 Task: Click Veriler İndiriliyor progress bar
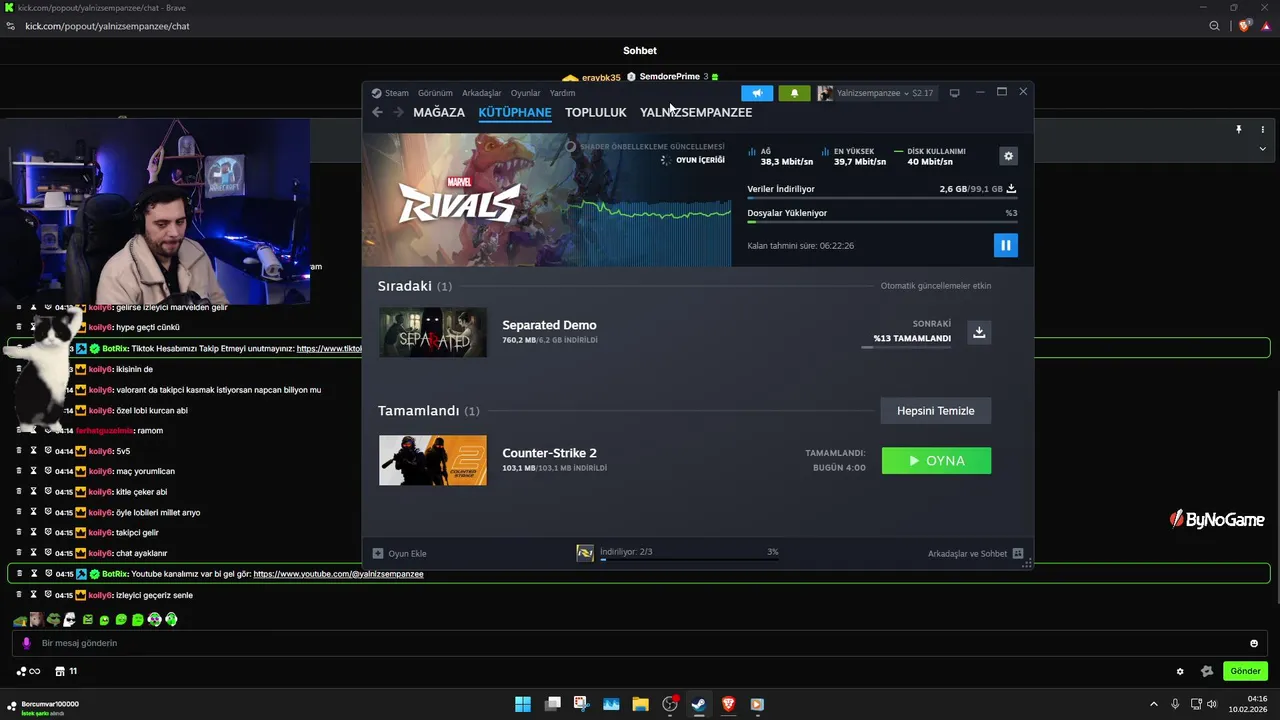(882, 199)
